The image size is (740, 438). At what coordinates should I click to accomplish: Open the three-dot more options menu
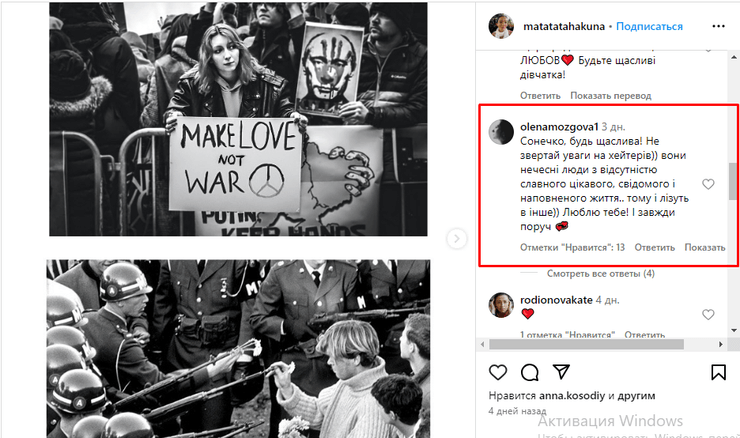coord(717,27)
